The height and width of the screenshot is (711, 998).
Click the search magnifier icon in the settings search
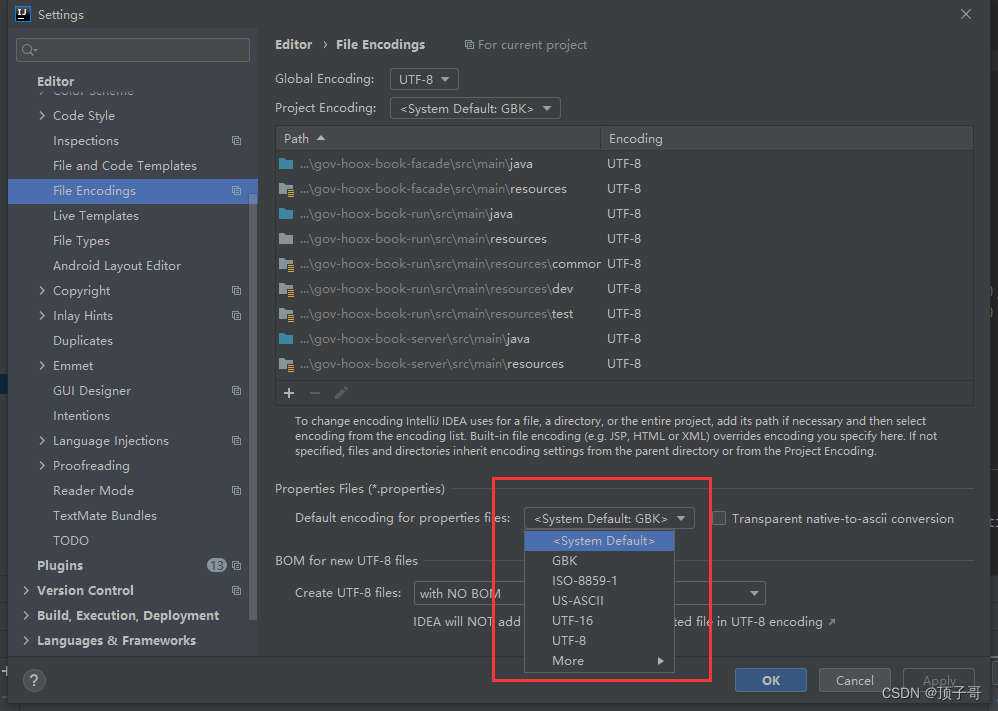click(29, 50)
